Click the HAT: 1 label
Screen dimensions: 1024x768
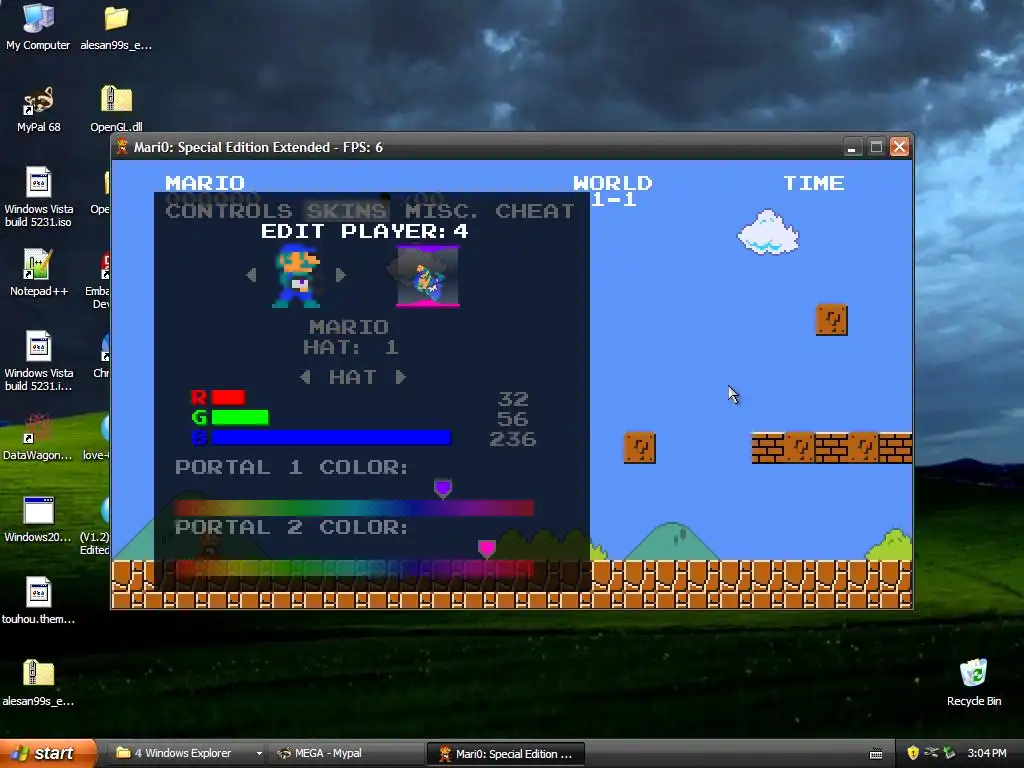[x=351, y=347]
